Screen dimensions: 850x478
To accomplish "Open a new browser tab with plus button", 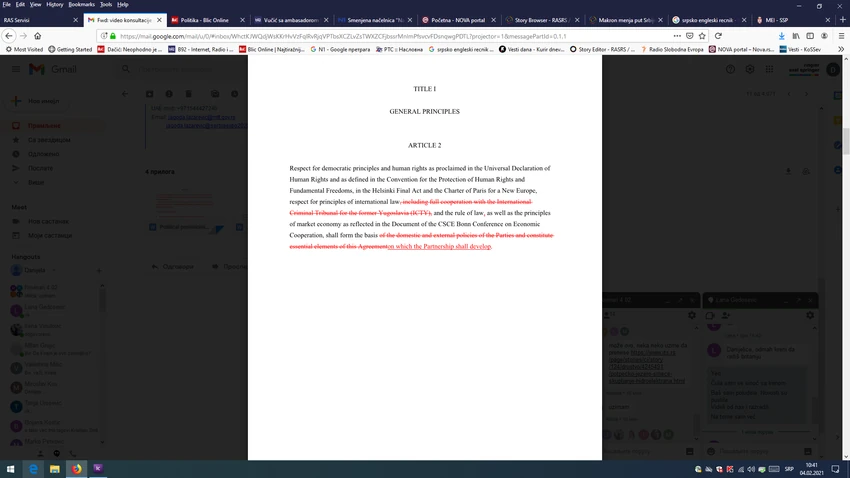I will [842, 20].
